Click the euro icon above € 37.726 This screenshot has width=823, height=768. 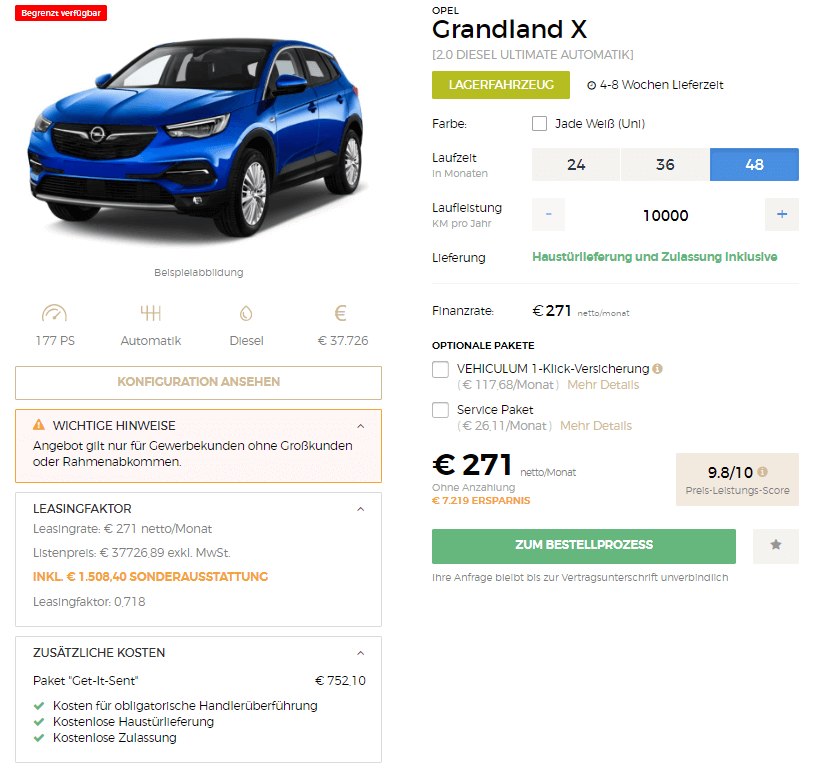pyautogui.click(x=341, y=313)
